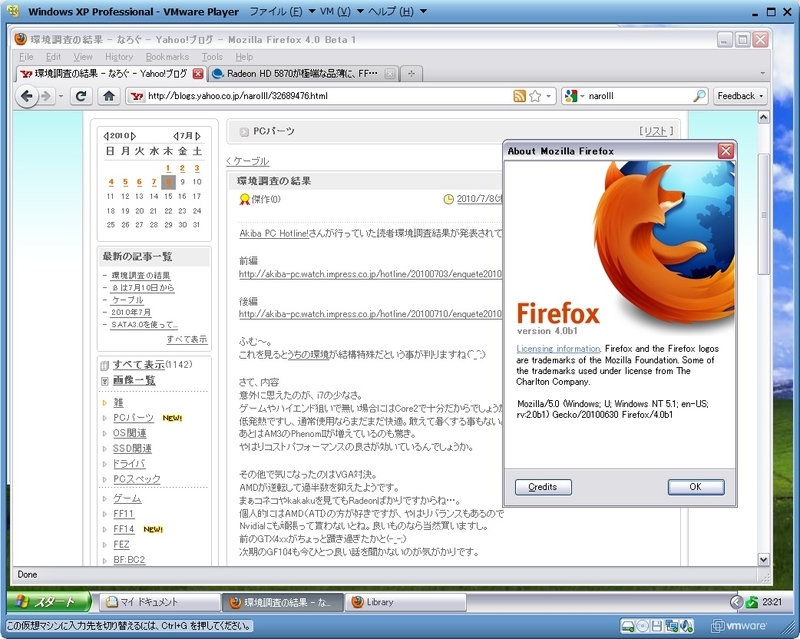The width and height of the screenshot is (800, 639).
Task: Open the tab list dropdown arrow
Action: (x=763, y=74)
